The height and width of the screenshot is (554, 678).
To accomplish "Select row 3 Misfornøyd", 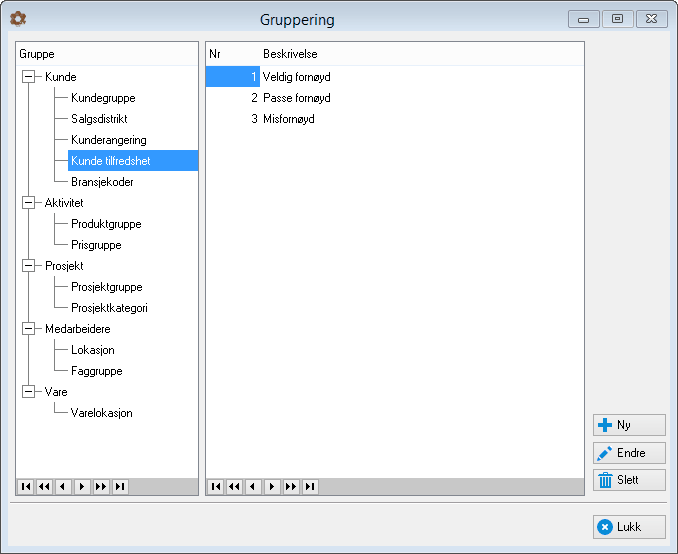I will [x=395, y=119].
